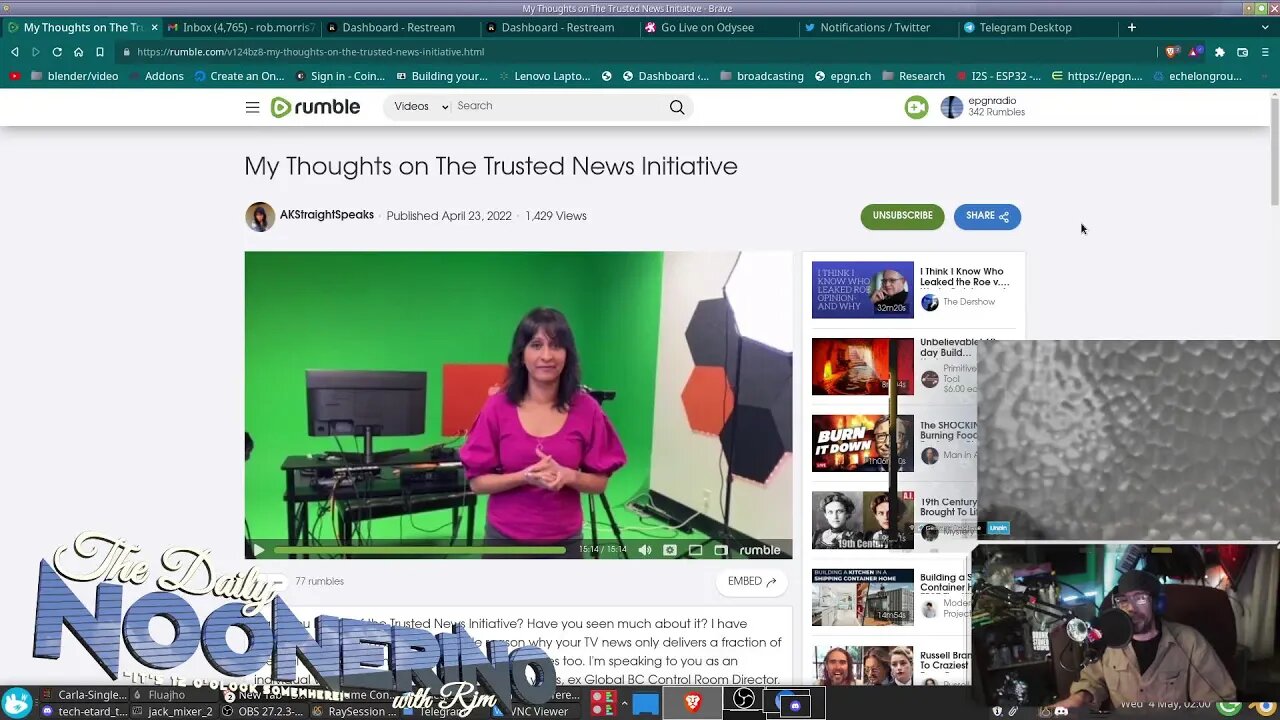Open the broadcasting bookmark folder
1280x720 pixels.
762,76
